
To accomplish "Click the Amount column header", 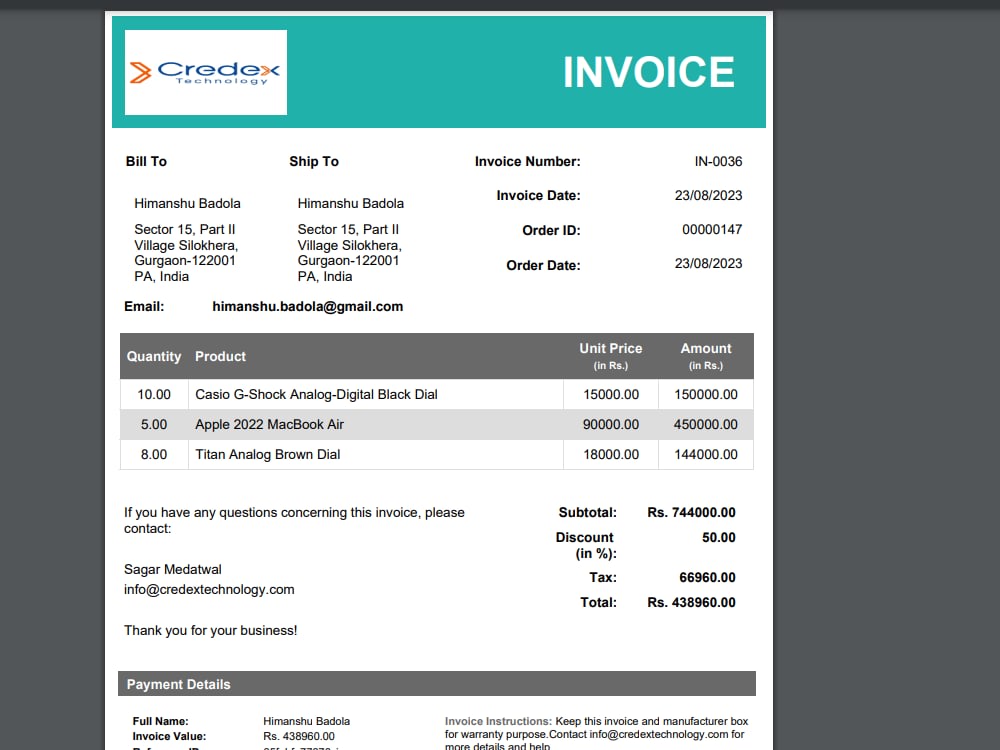I will click(x=705, y=356).
